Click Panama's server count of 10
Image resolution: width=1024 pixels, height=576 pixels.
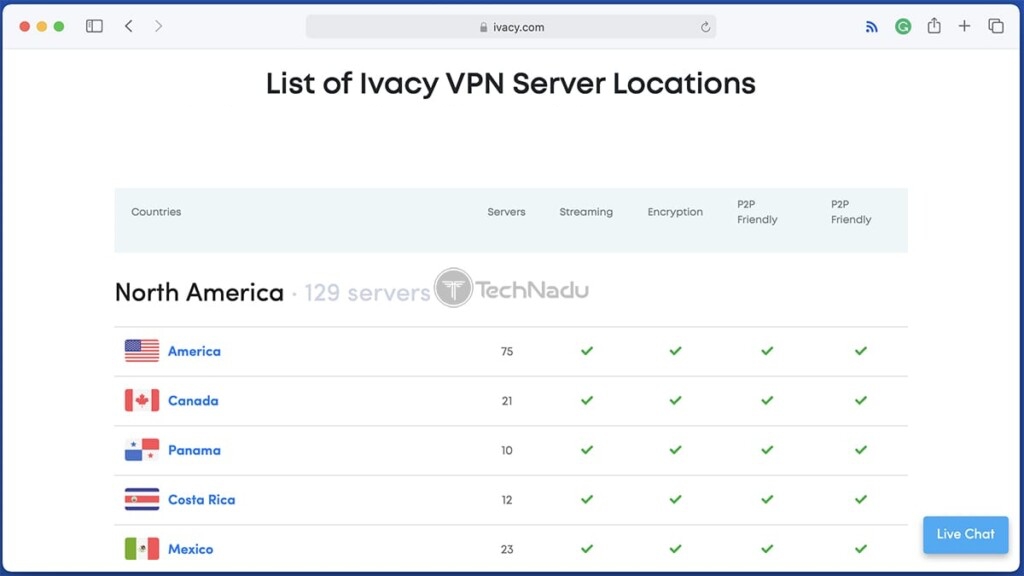click(x=507, y=451)
